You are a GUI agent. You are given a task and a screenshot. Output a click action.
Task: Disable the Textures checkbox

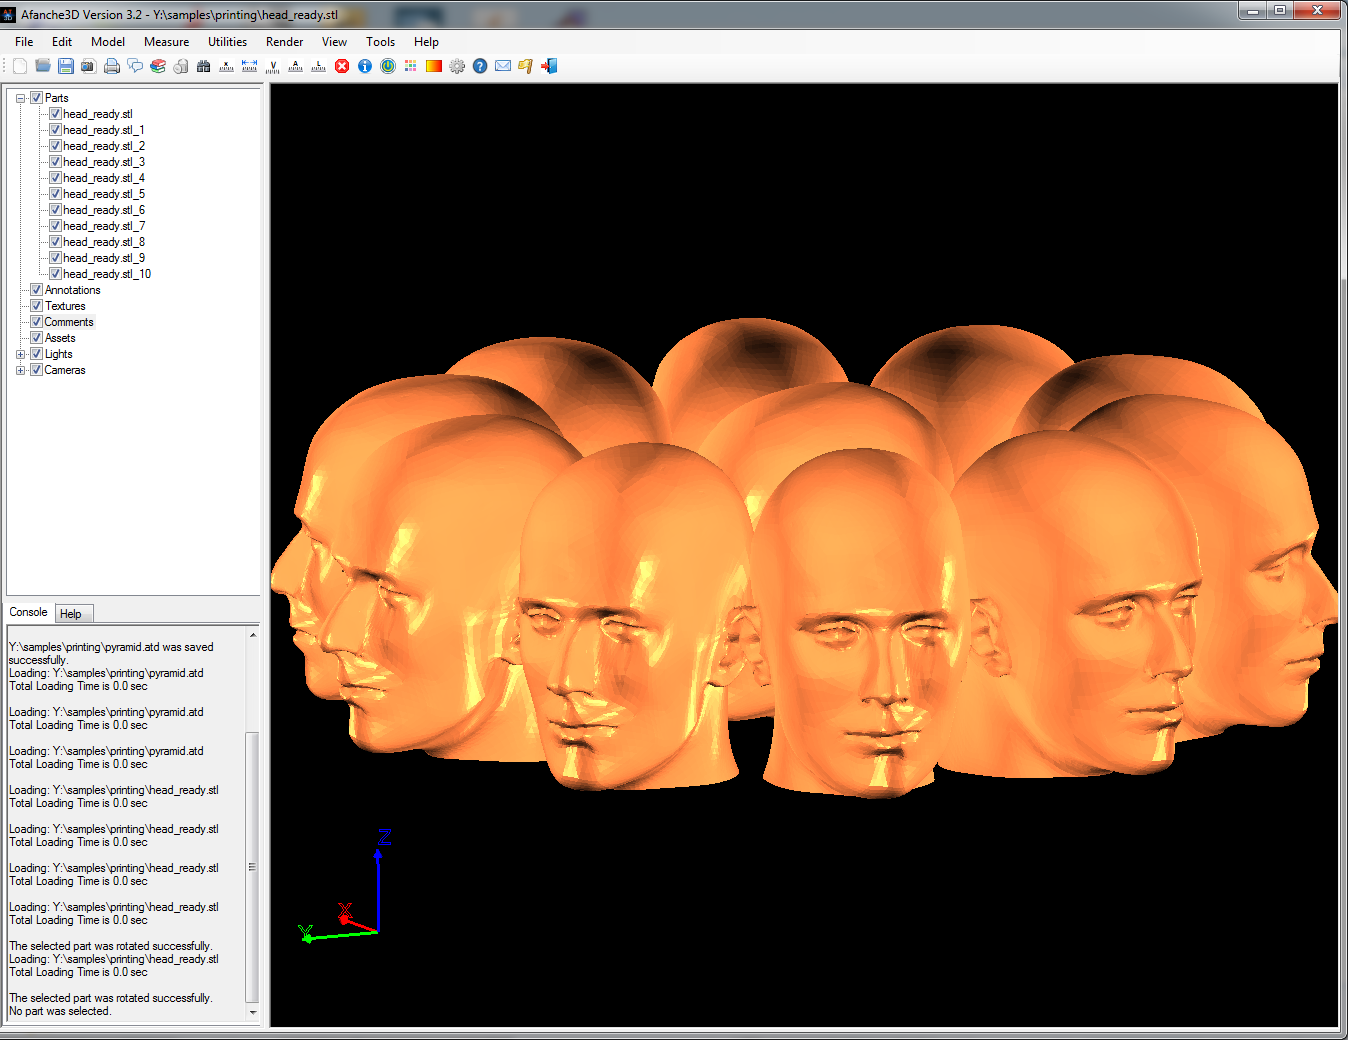click(x=37, y=306)
